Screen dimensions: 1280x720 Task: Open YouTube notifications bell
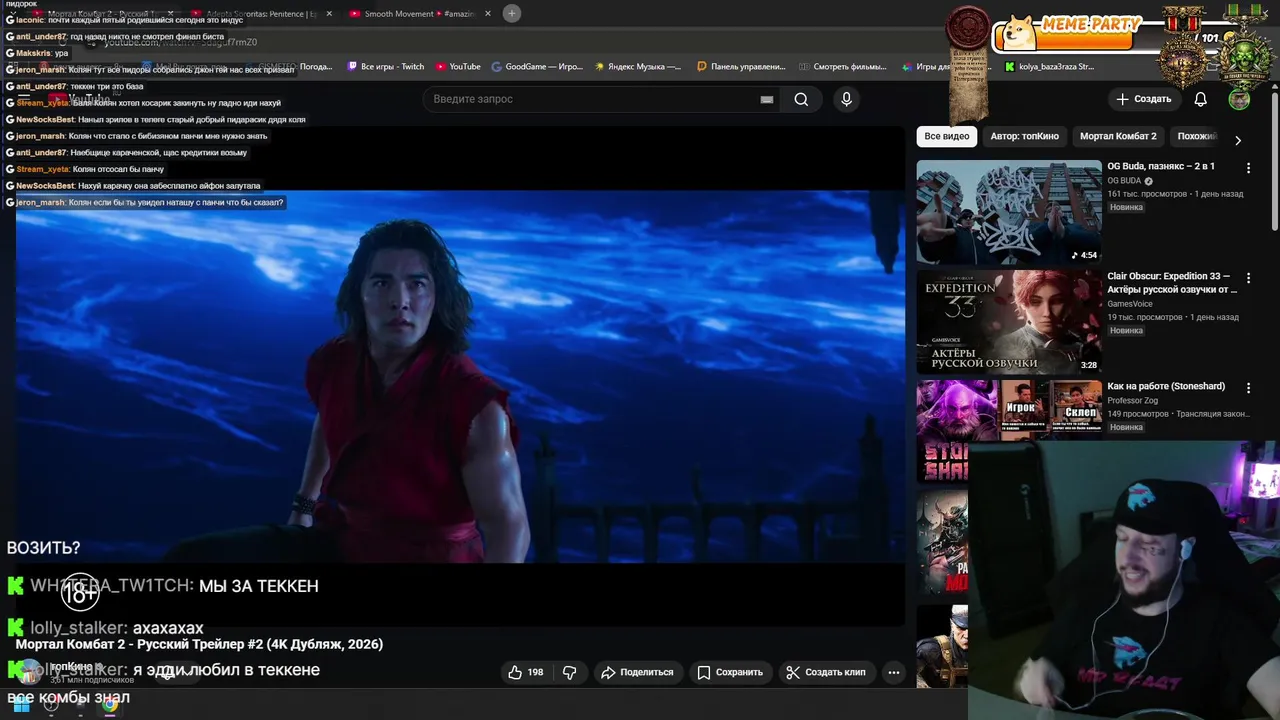(1201, 99)
